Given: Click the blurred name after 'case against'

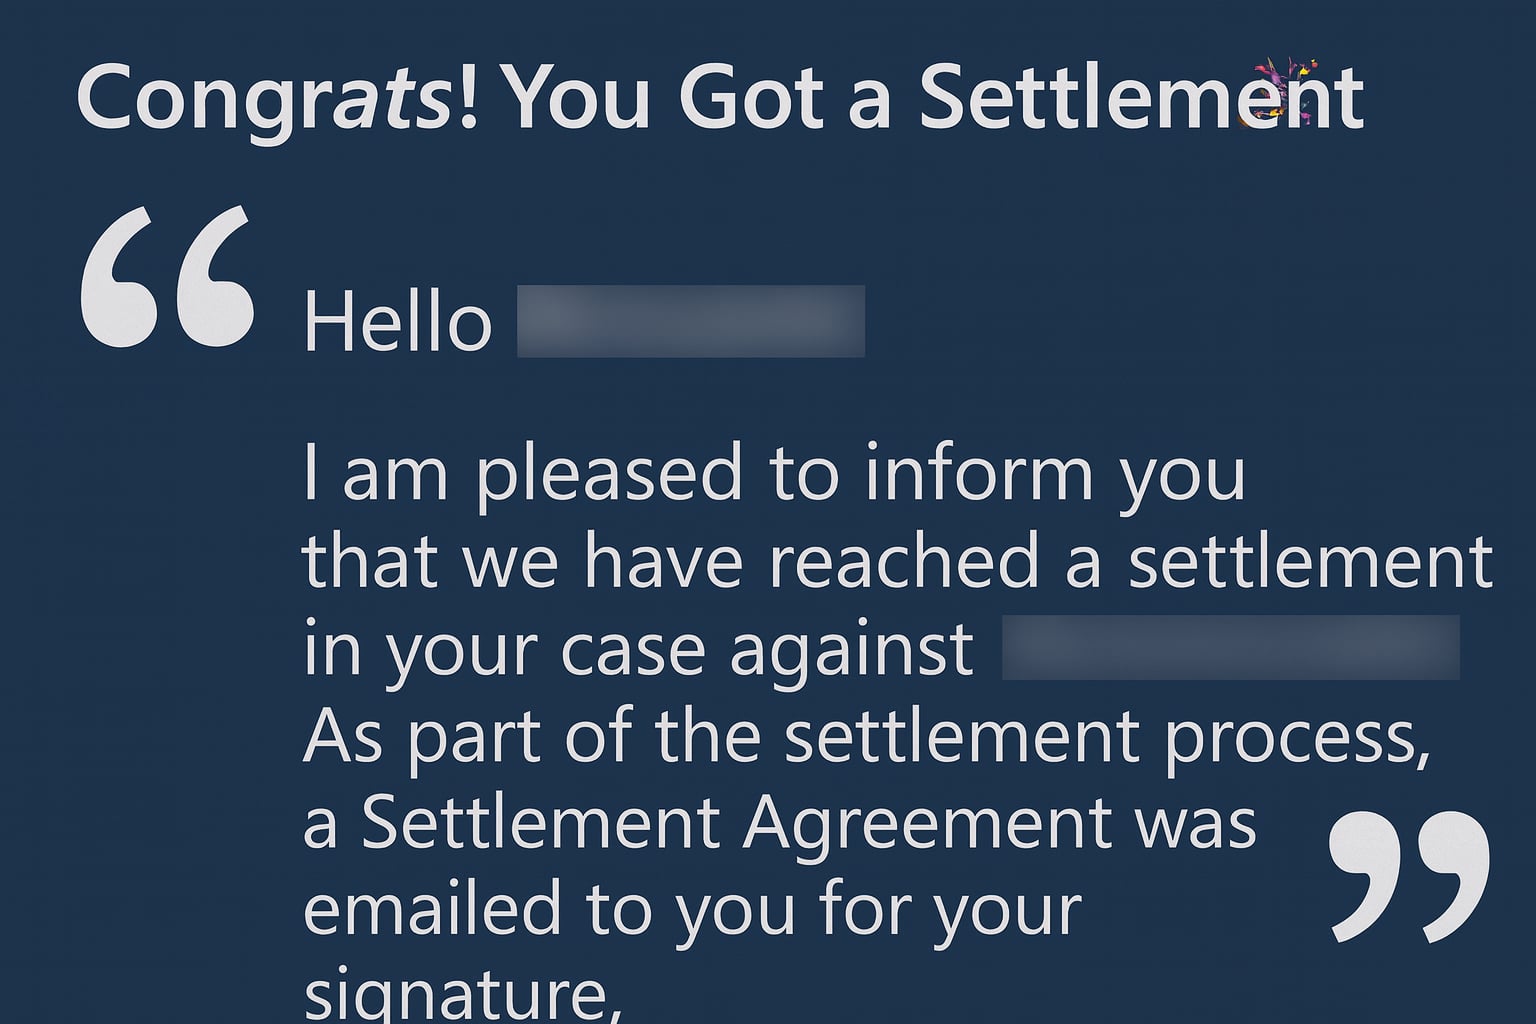Looking at the screenshot, I should tap(1231, 647).
